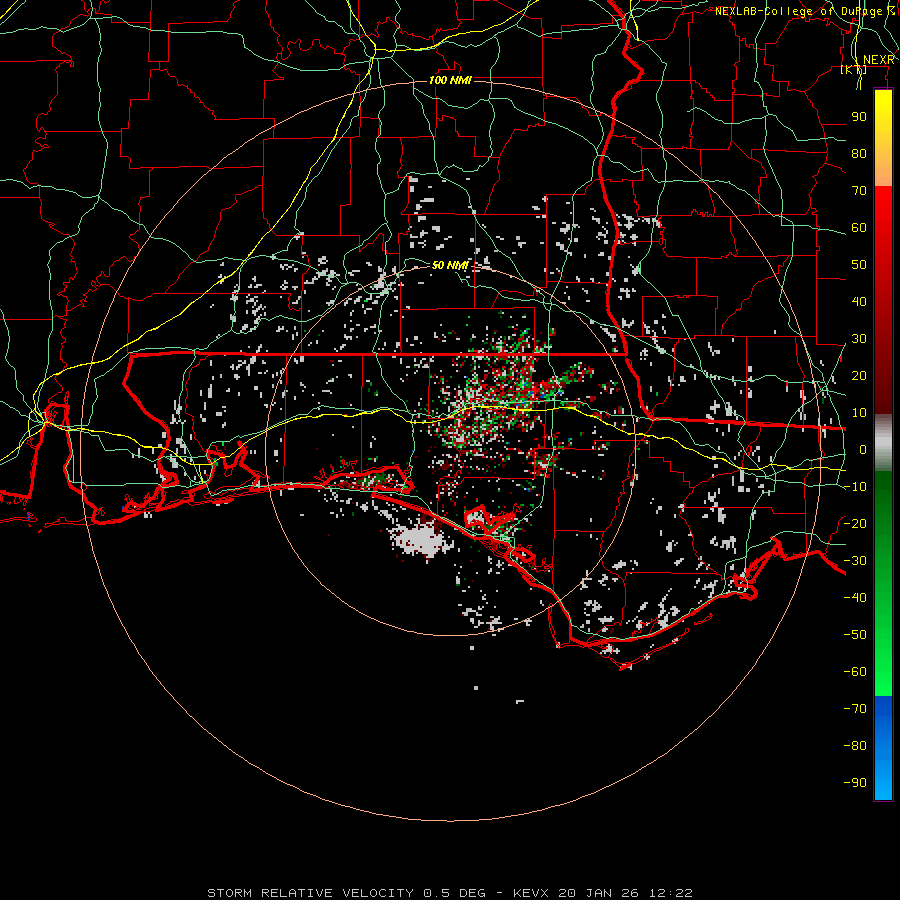Click the 0 label on velocity scale

863,450
